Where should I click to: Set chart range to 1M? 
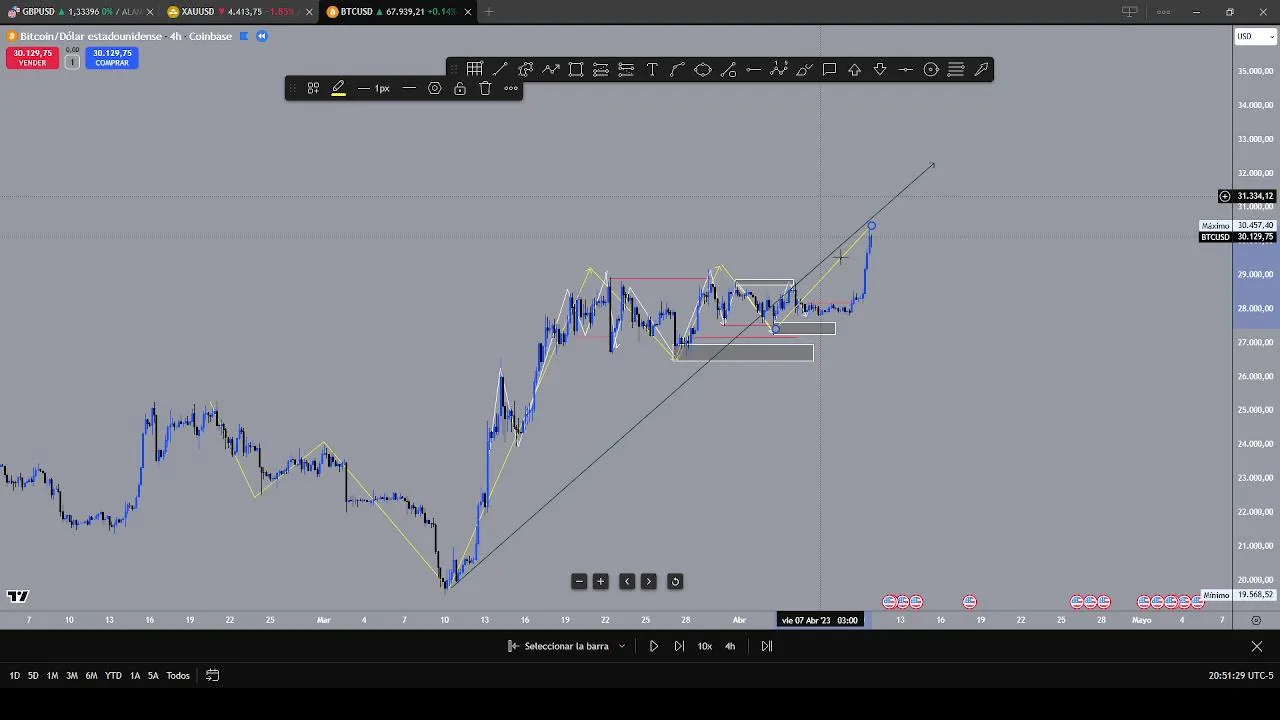coord(52,675)
